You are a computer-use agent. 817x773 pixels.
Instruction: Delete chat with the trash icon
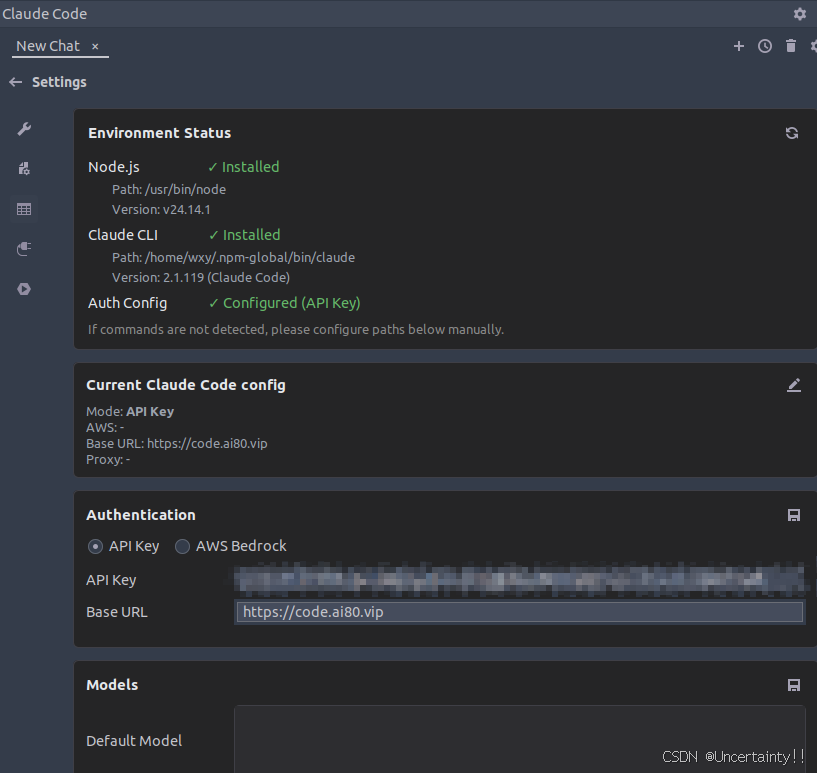pos(790,46)
